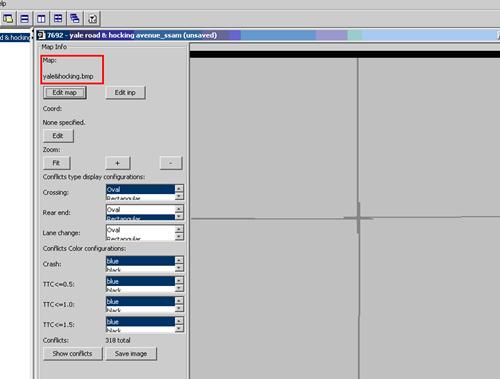Click the 318 total conflicts value
Viewport: 500px width, 379px height.
pos(118,340)
